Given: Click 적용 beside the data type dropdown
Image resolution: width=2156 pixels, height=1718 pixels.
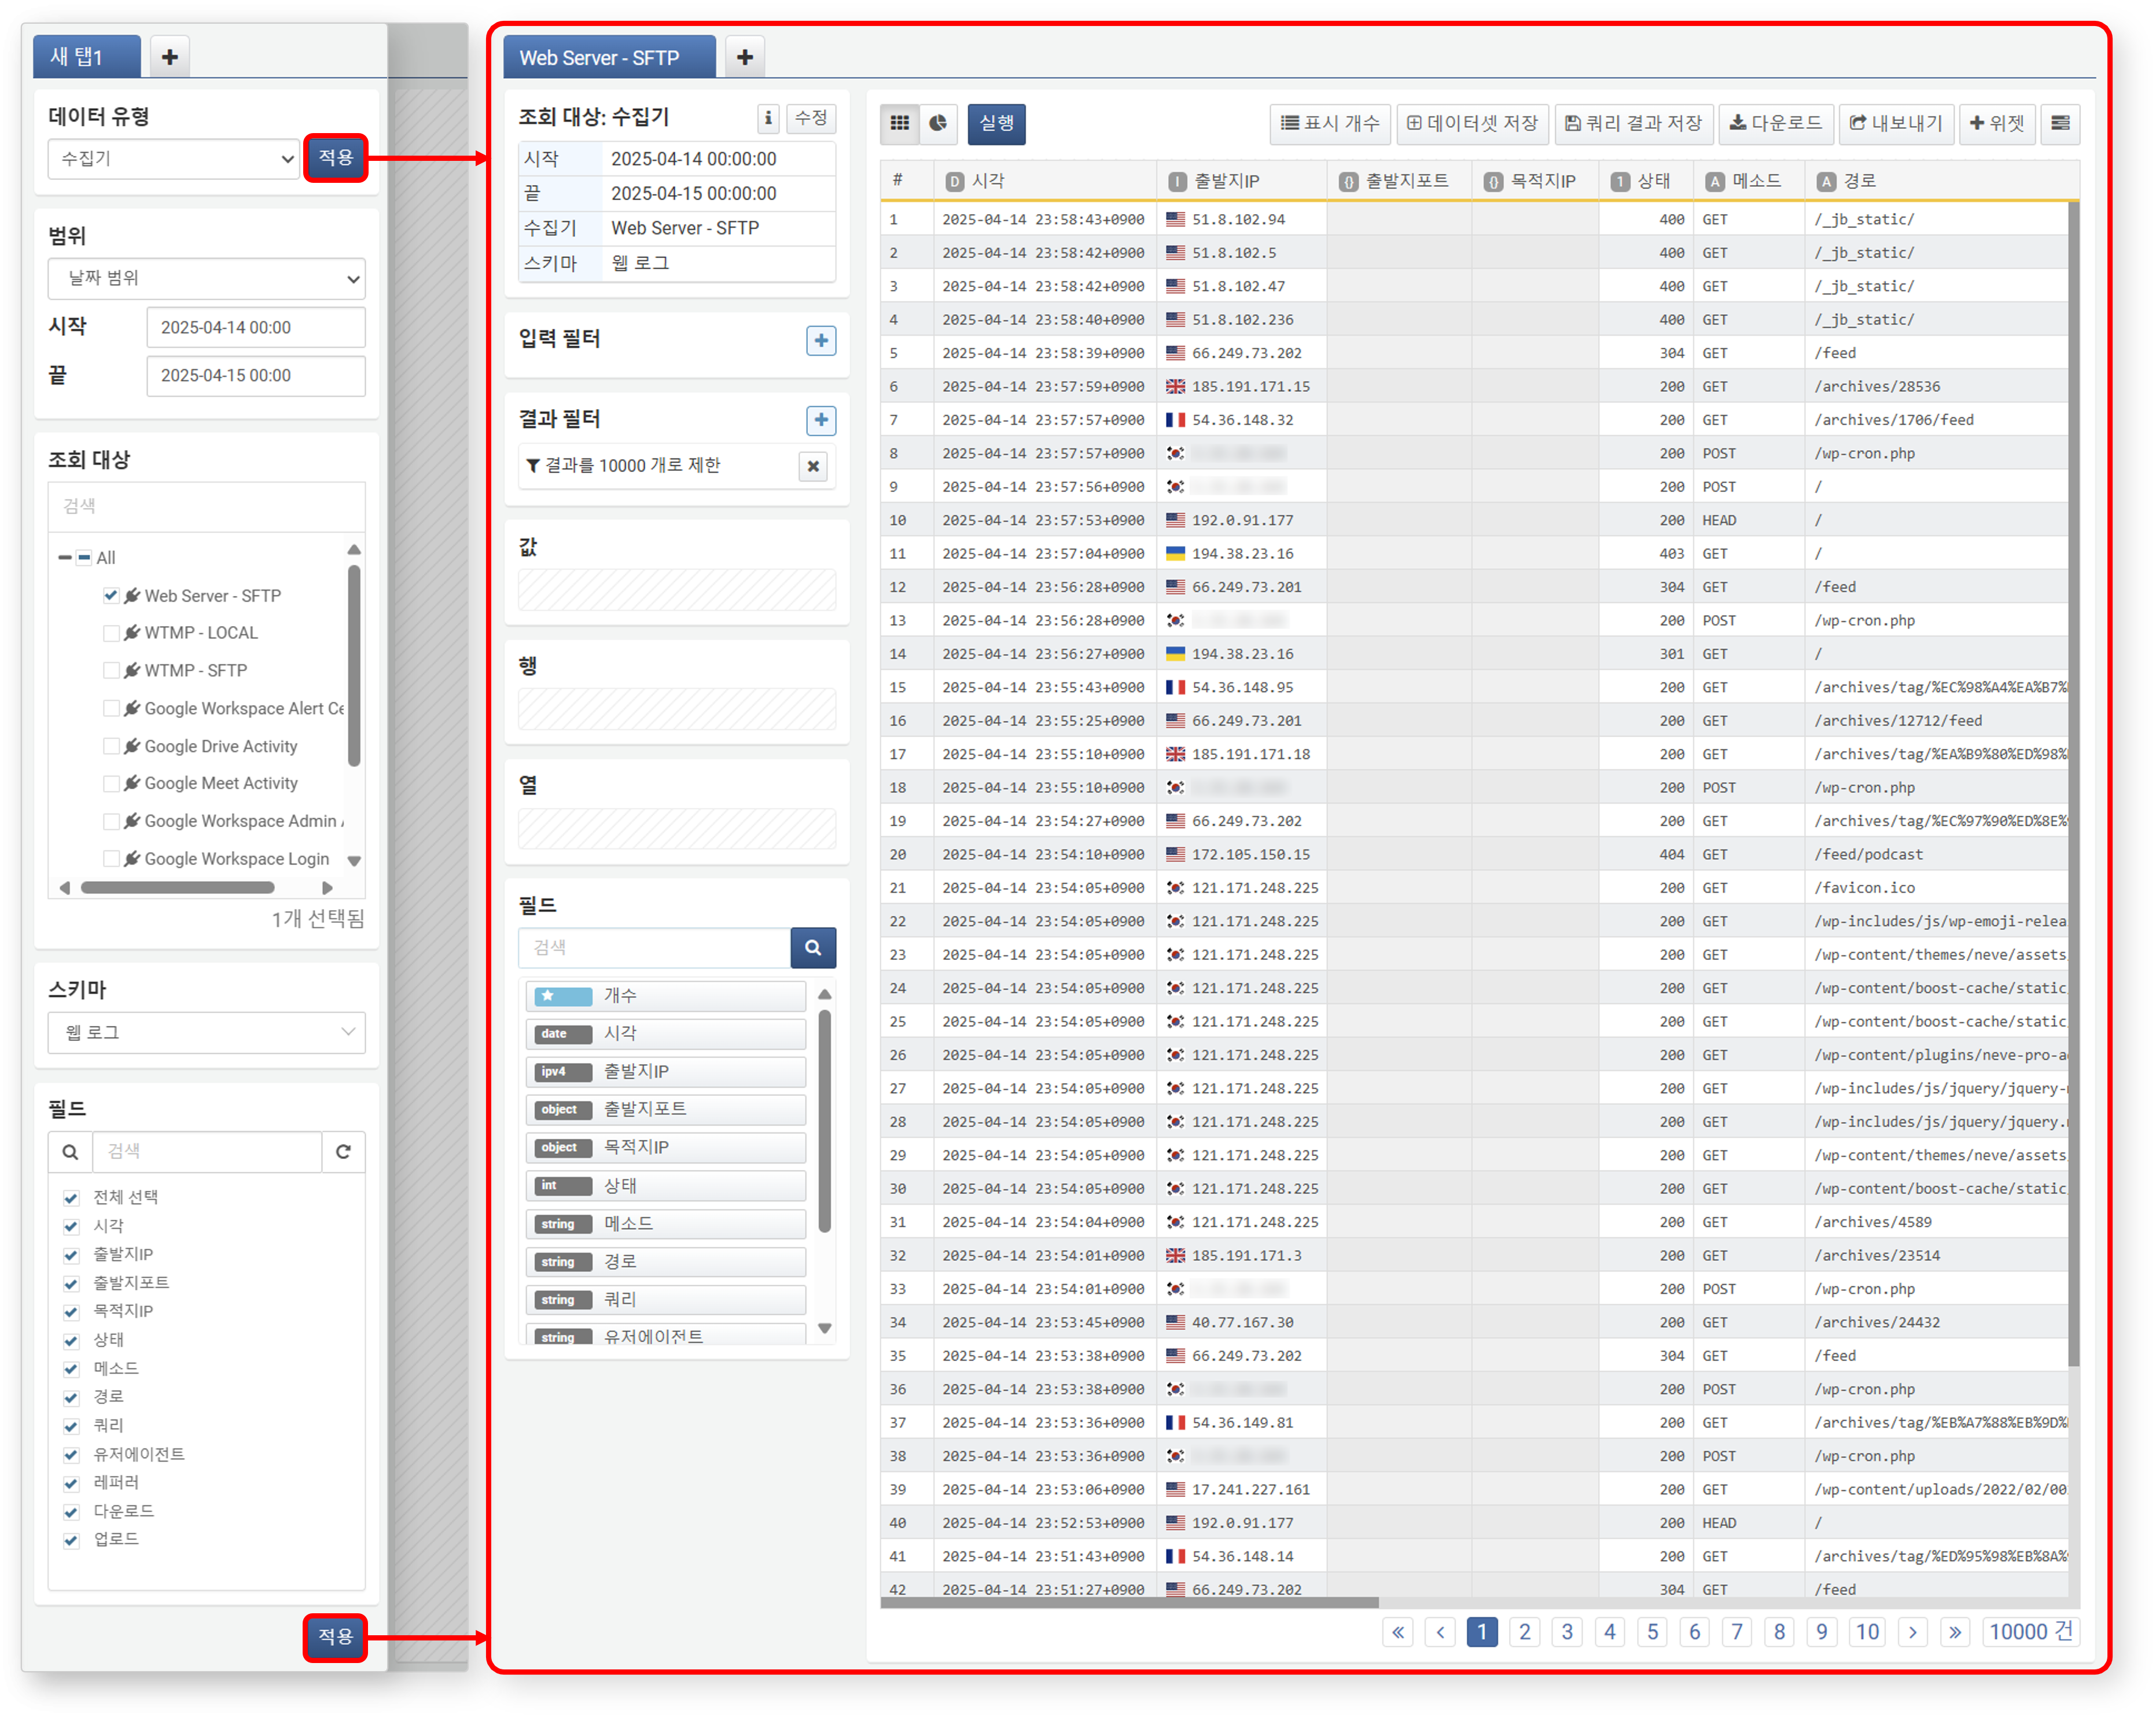Looking at the screenshot, I should 336,158.
